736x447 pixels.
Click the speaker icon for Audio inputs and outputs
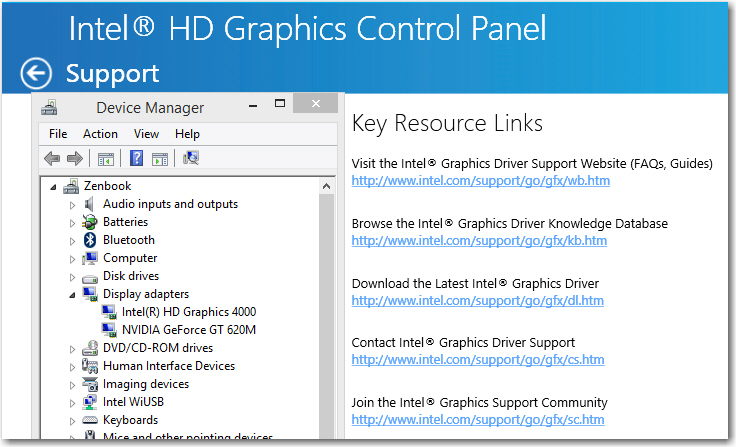89,204
